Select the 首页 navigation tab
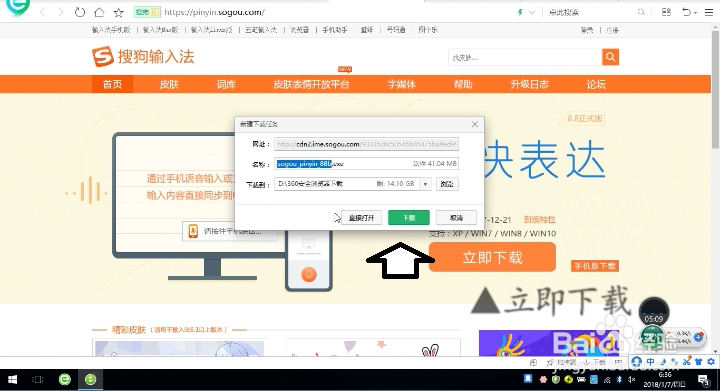This screenshot has height=391, width=720. pos(112,84)
